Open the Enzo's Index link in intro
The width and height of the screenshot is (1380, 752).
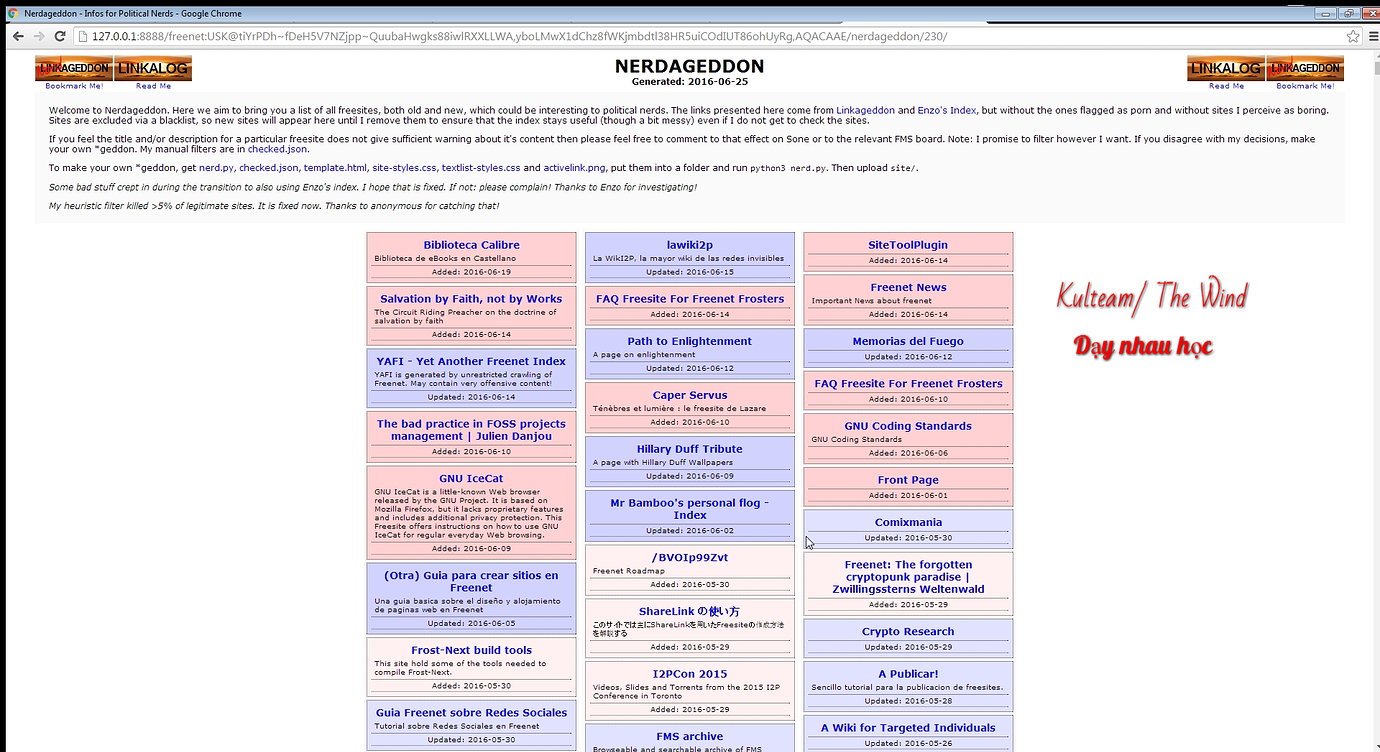coord(947,110)
